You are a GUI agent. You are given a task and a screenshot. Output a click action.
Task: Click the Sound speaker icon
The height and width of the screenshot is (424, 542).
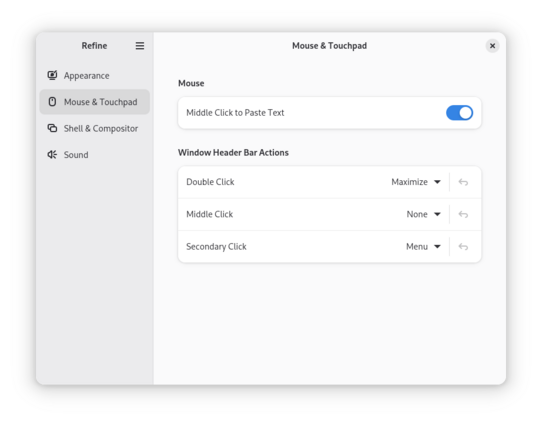(x=52, y=154)
